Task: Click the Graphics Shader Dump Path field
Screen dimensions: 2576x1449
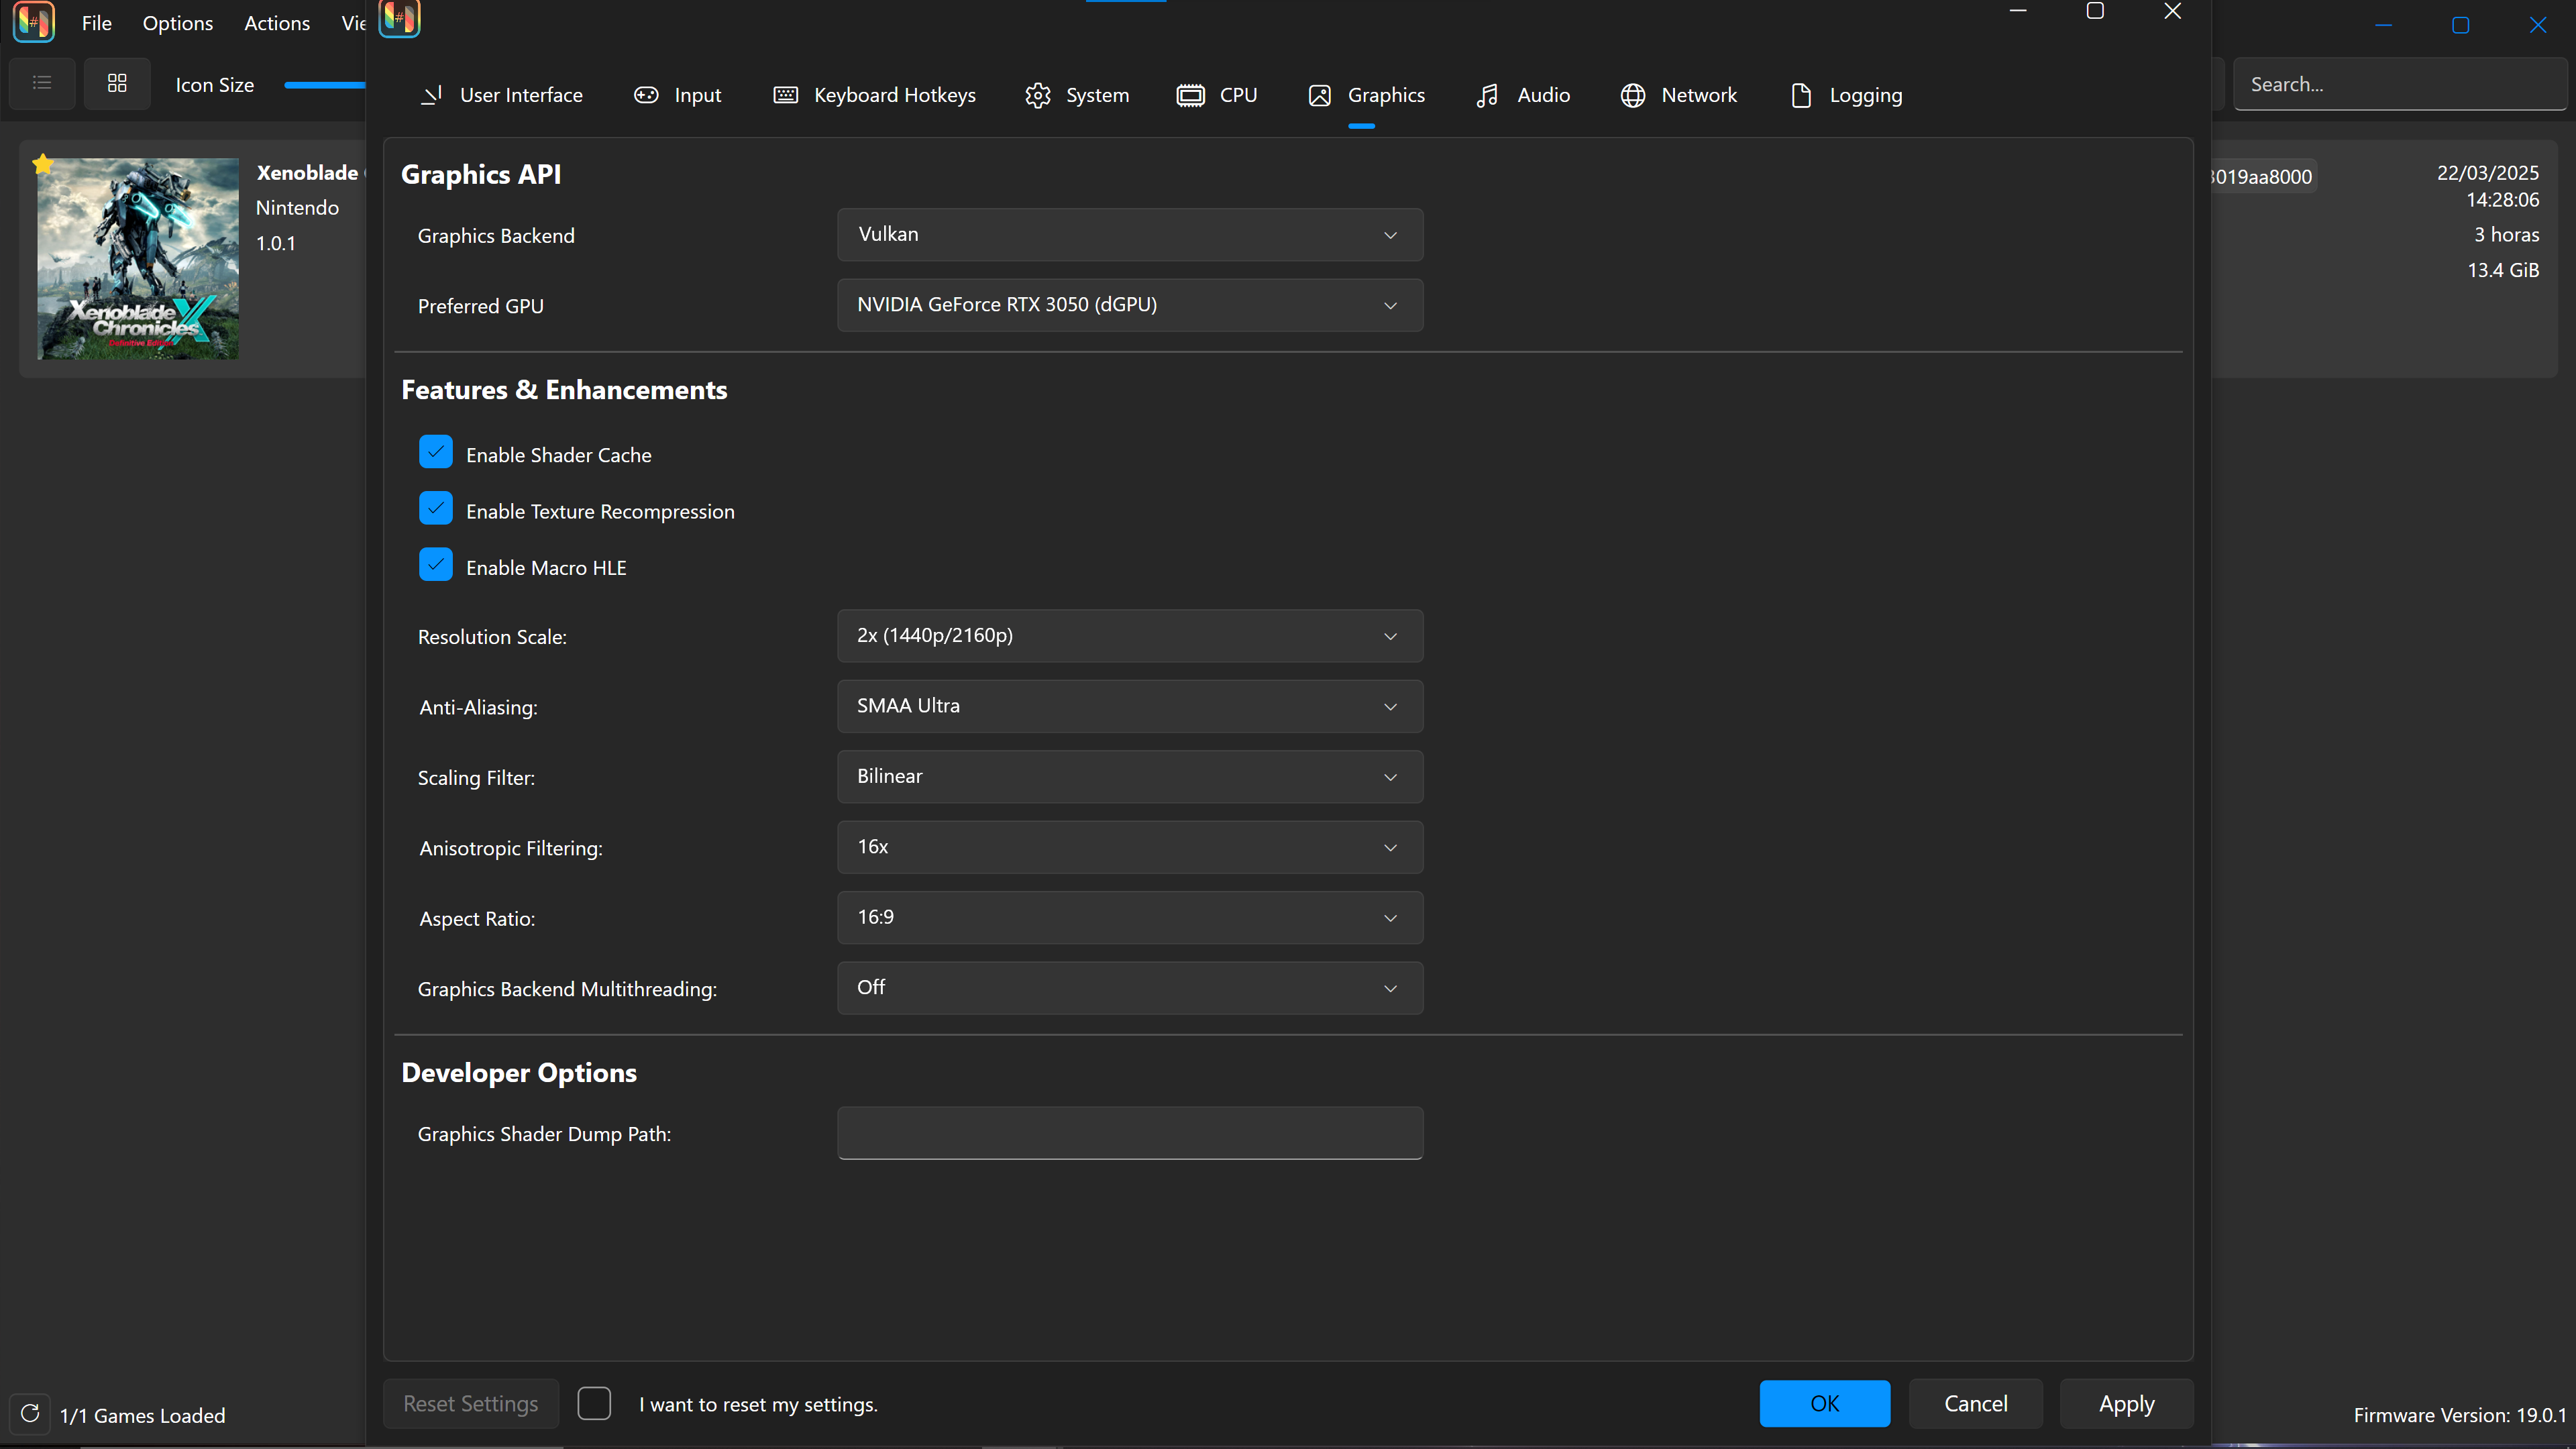Action: point(1130,1133)
